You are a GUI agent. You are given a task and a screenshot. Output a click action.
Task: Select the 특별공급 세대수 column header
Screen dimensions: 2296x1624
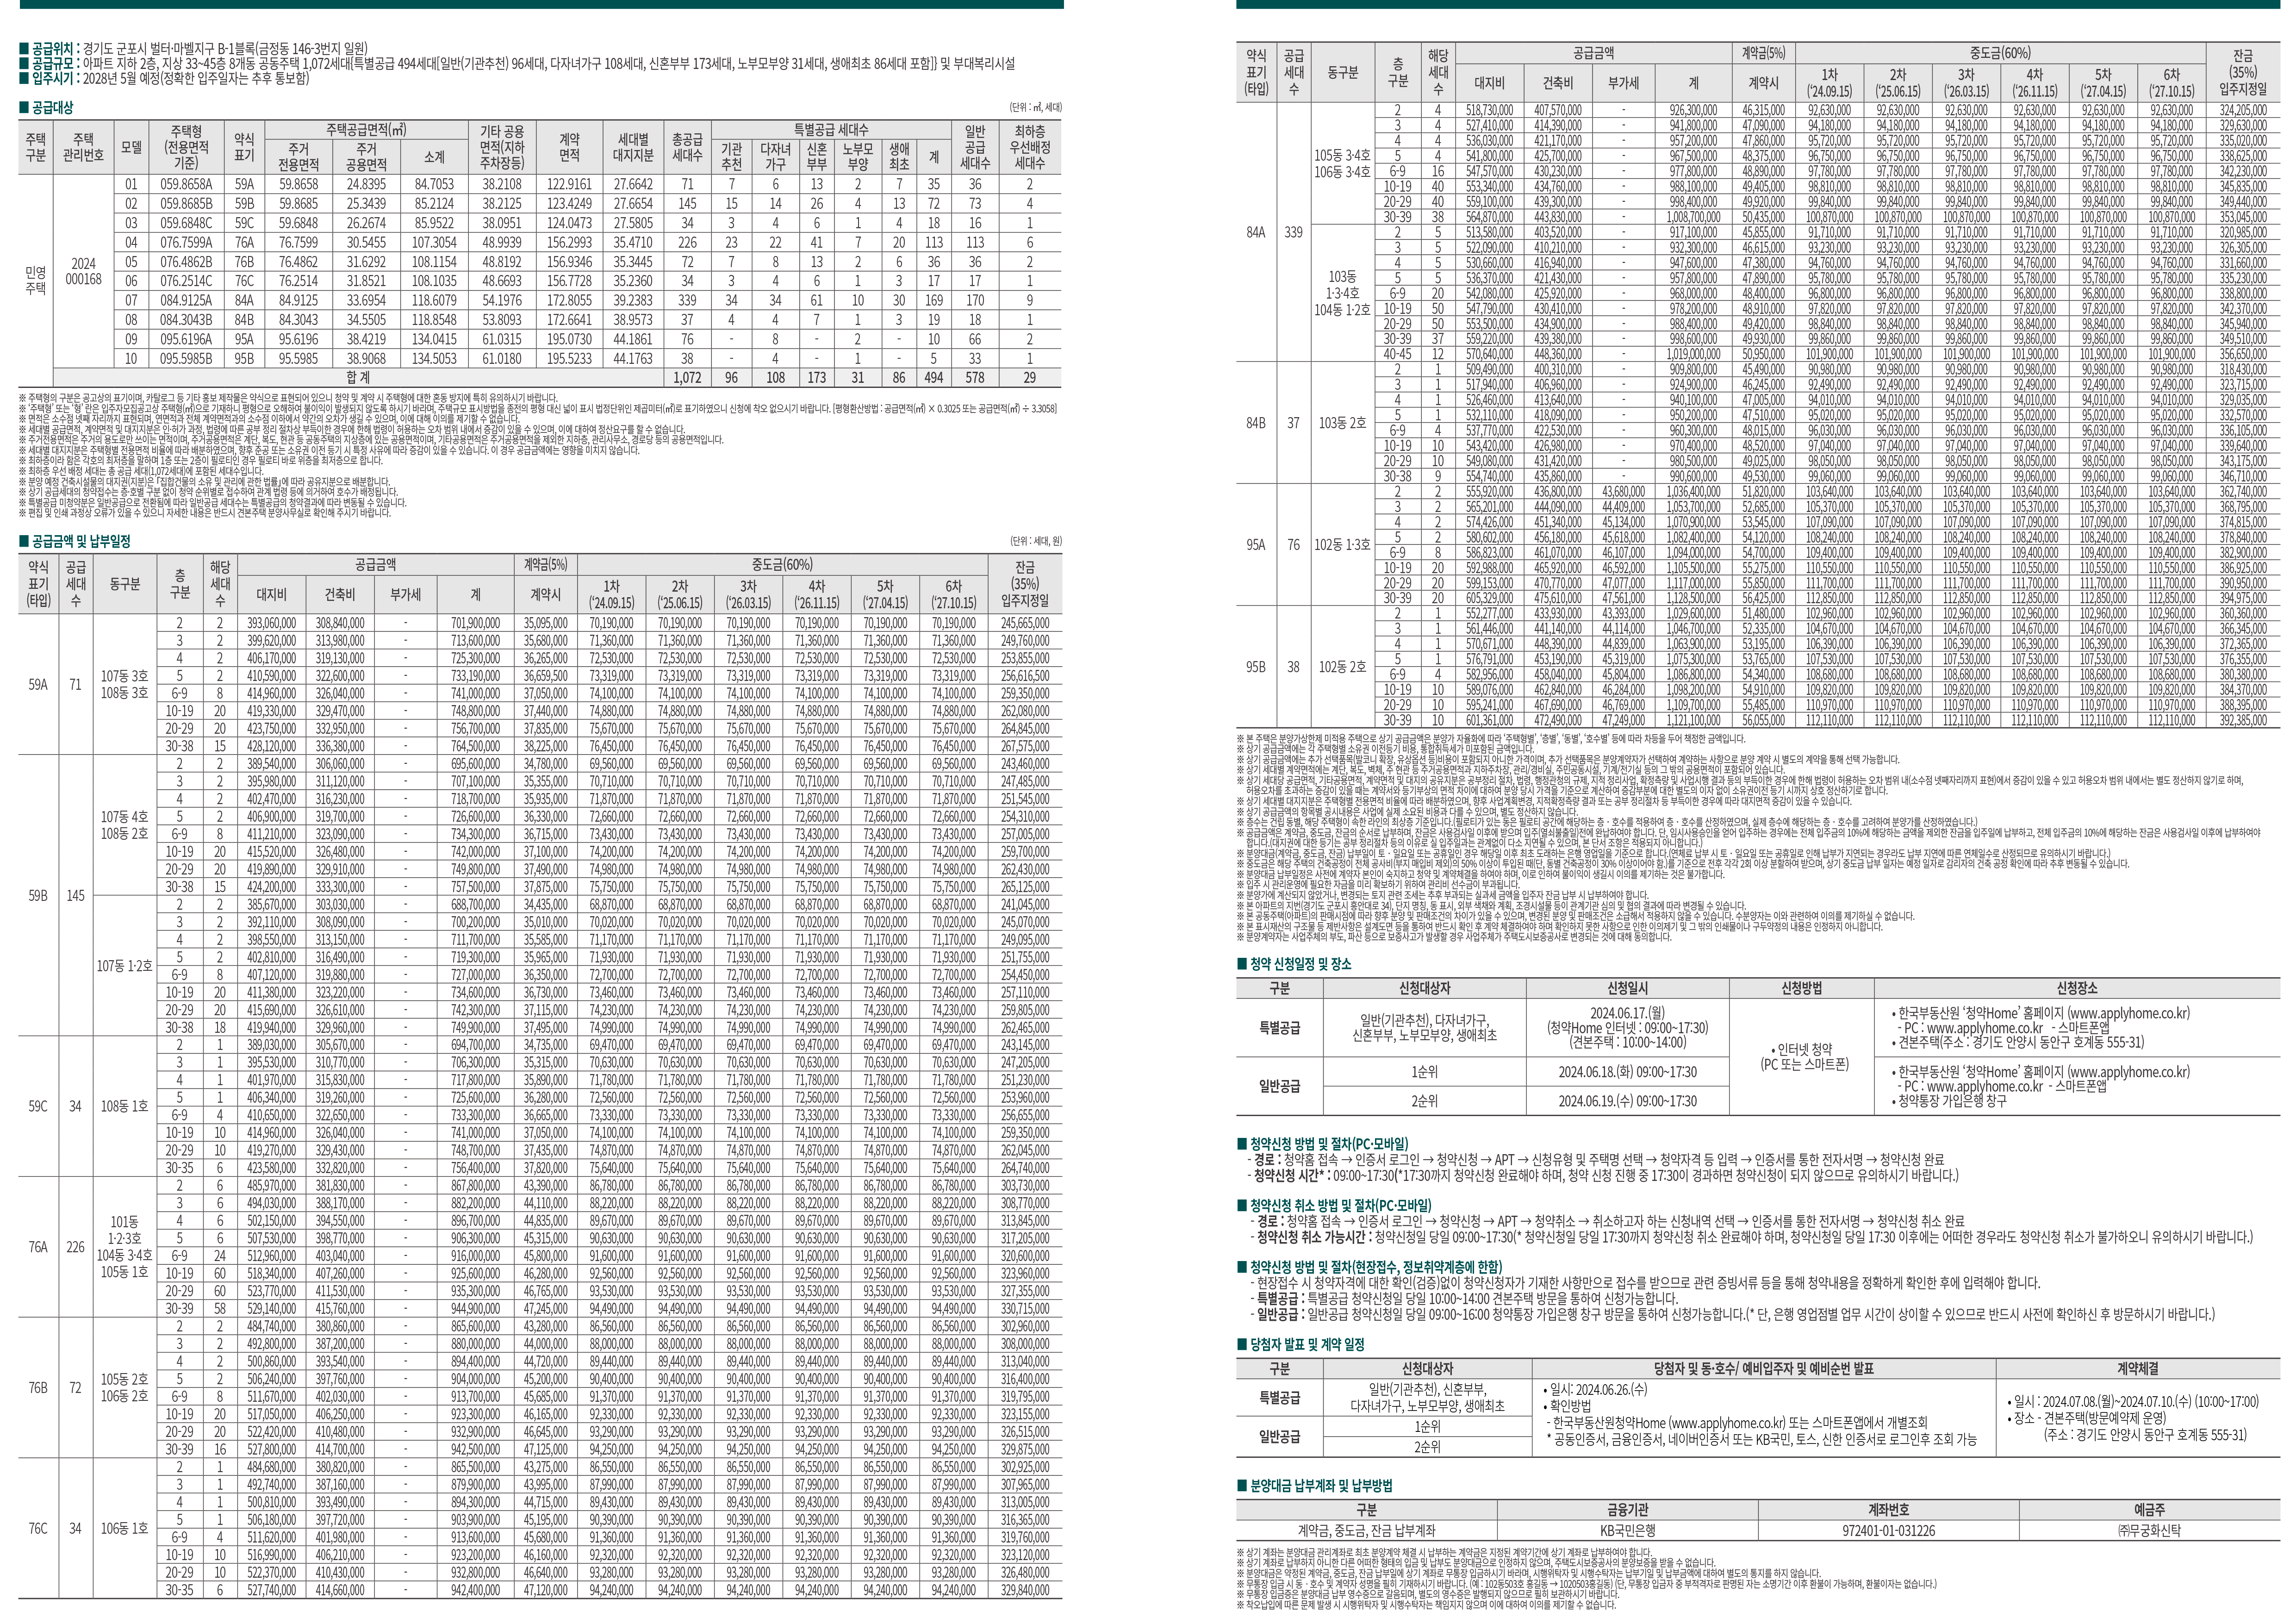click(x=831, y=130)
